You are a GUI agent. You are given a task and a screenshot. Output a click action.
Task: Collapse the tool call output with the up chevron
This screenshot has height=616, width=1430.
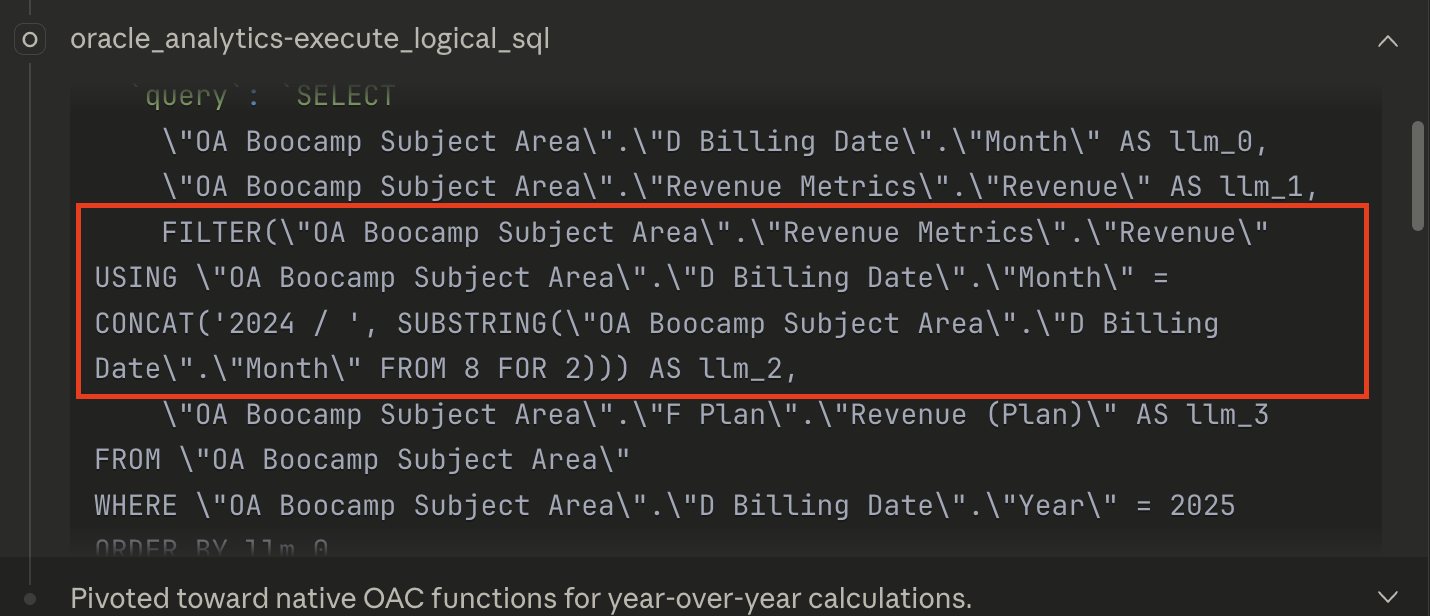[1388, 41]
